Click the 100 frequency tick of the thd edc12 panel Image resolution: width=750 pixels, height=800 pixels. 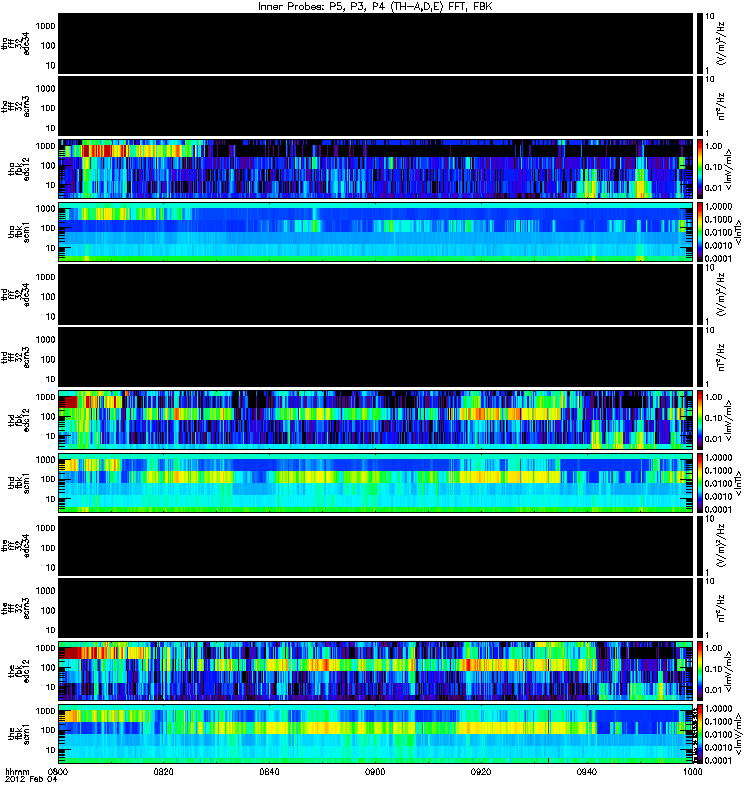coord(48,417)
